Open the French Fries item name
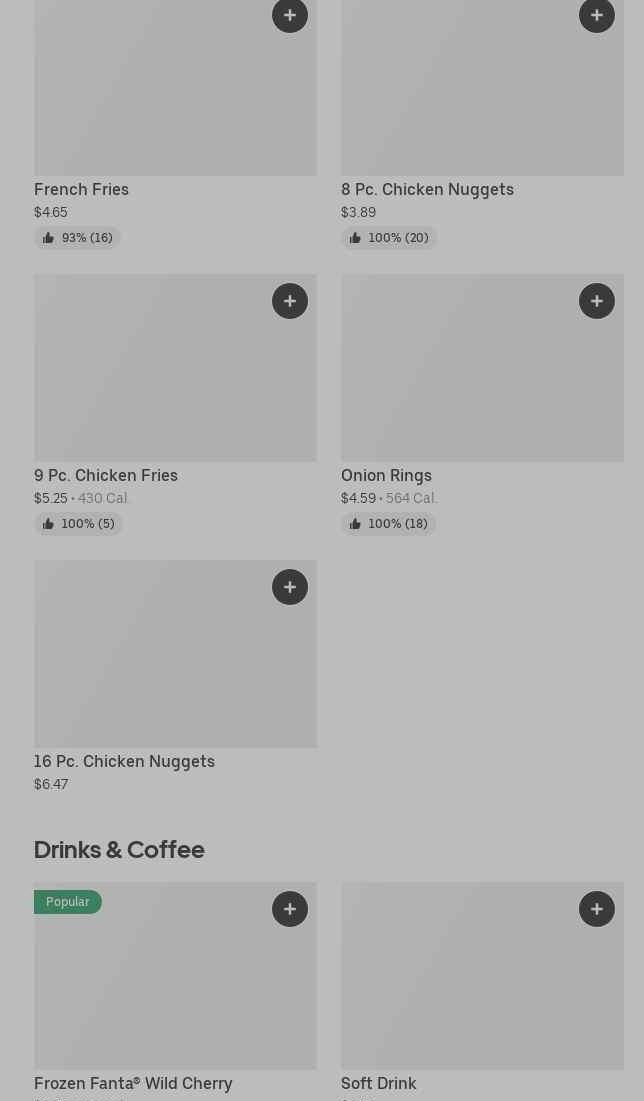Image resolution: width=644 pixels, height=1101 pixels. [82, 189]
